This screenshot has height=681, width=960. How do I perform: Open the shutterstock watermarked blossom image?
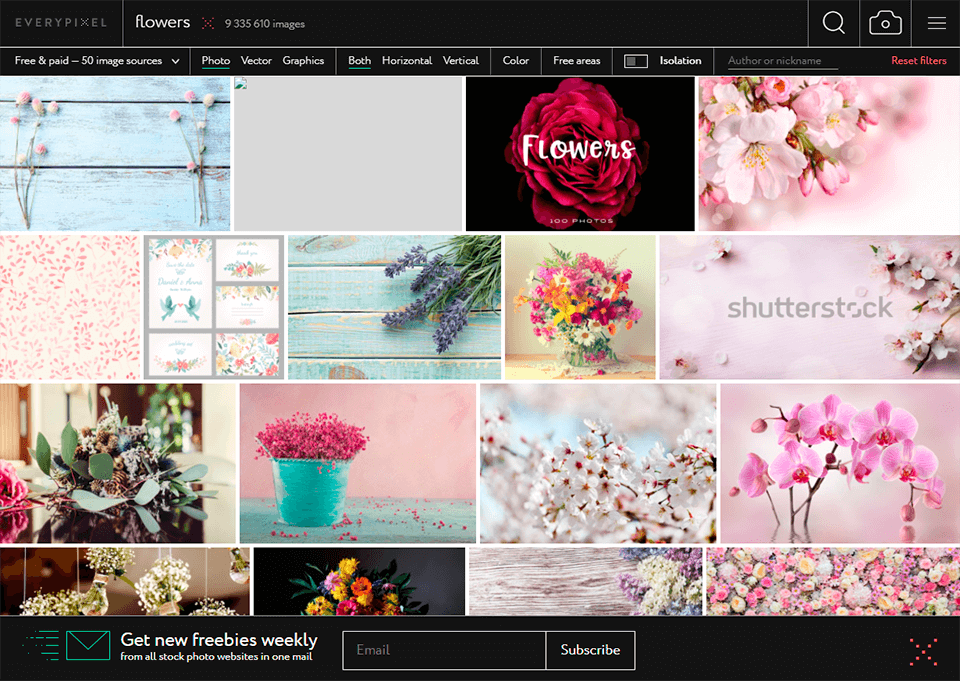809,307
